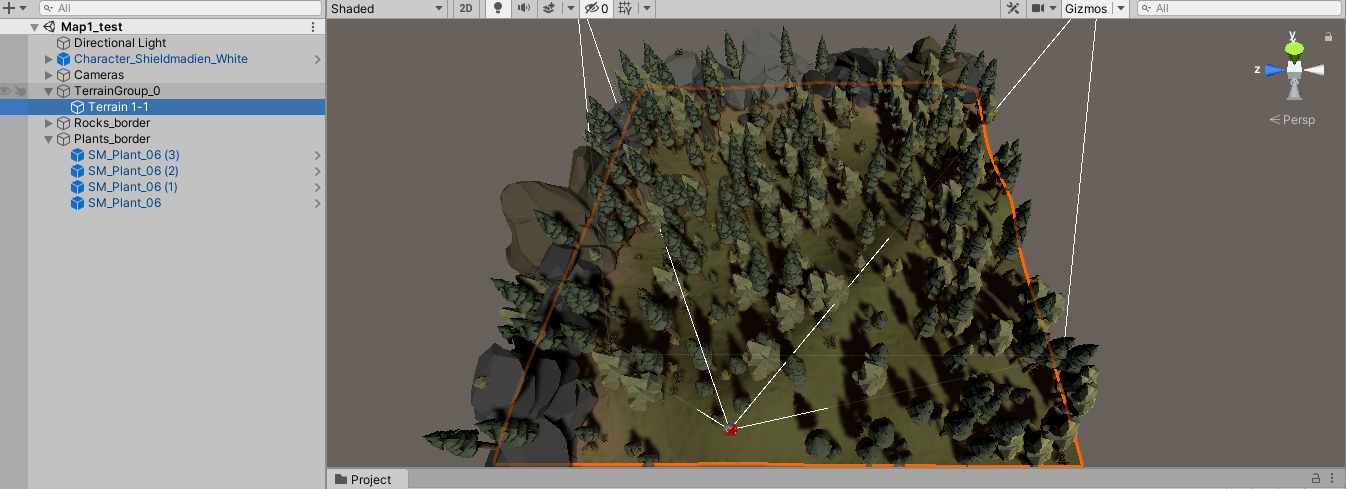Select the Map1_test scene row
This screenshot has width=1346, height=489.
[162, 27]
